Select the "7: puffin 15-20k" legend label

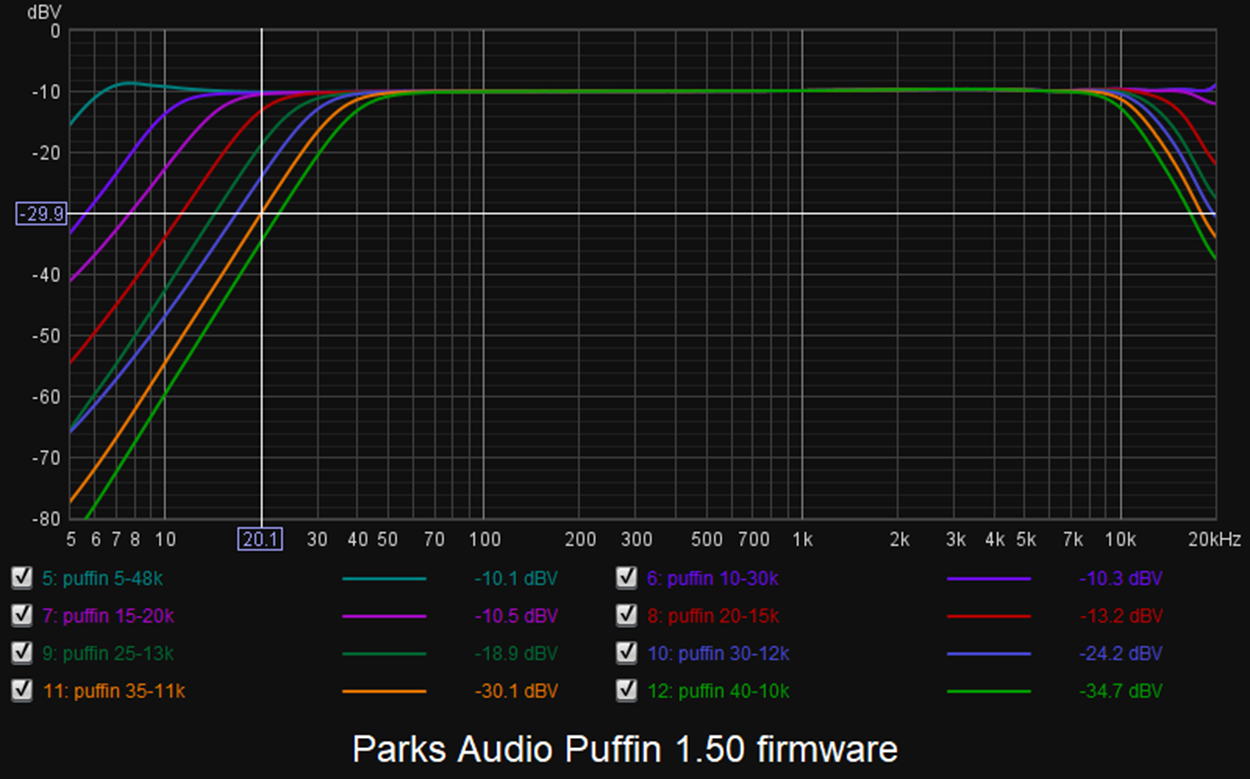101,616
